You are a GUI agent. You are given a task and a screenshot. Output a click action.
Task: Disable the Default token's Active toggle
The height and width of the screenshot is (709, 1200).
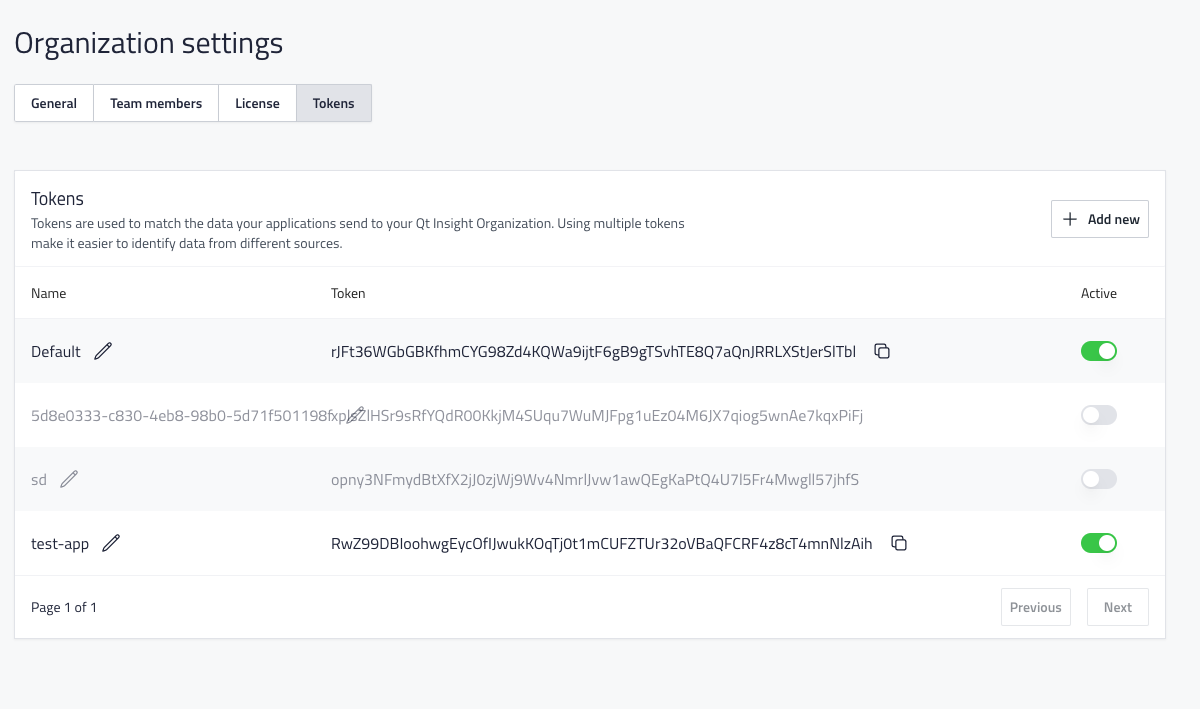pyautogui.click(x=1098, y=351)
